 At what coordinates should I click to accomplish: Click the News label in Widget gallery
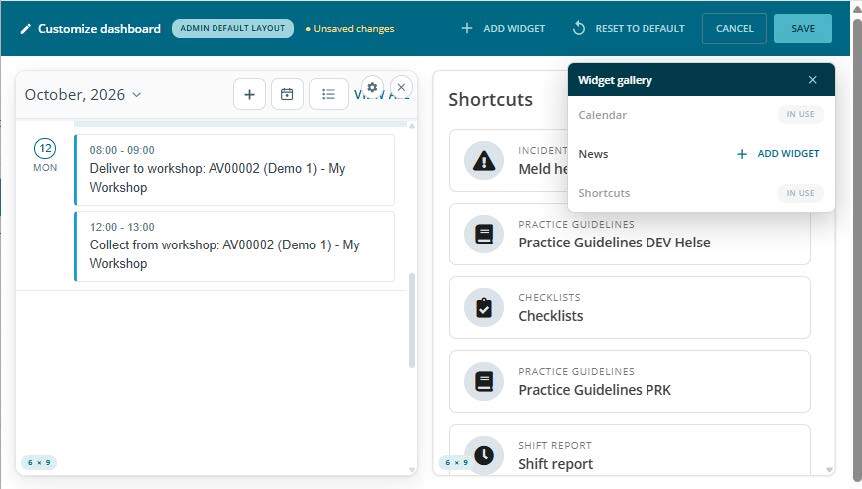pos(593,154)
